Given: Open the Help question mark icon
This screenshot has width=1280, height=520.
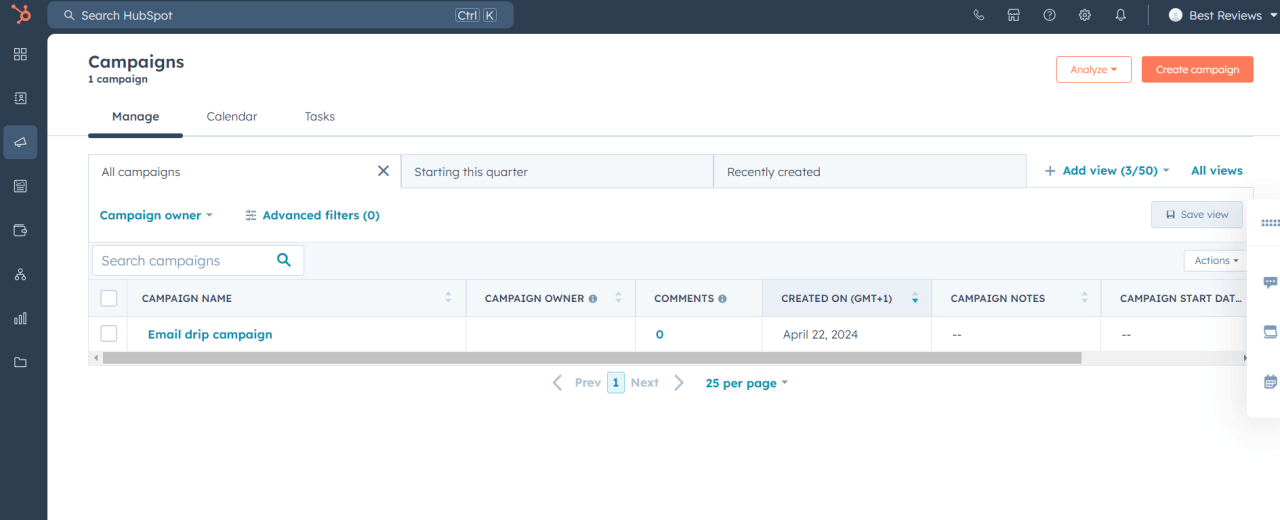Looking at the screenshot, I should (x=1049, y=15).
